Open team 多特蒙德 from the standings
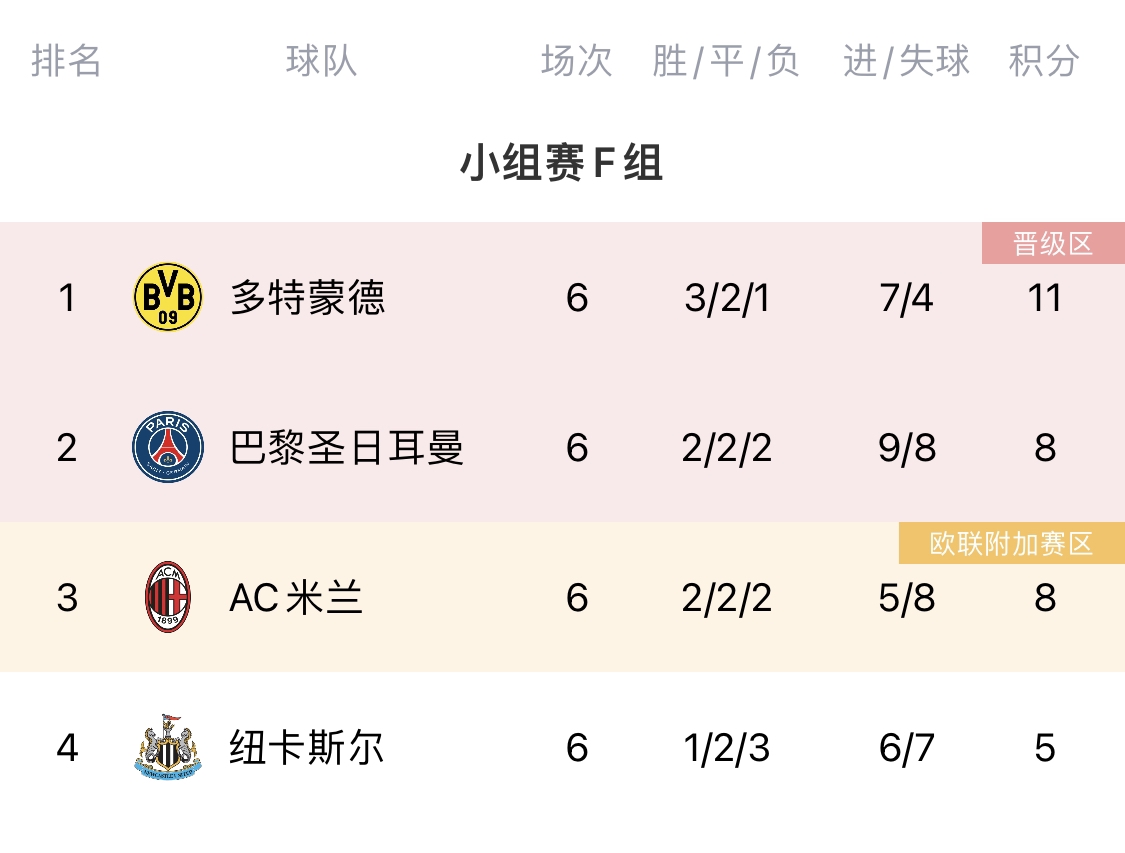Screen dimensions: 1125x853 pos(307,298)
